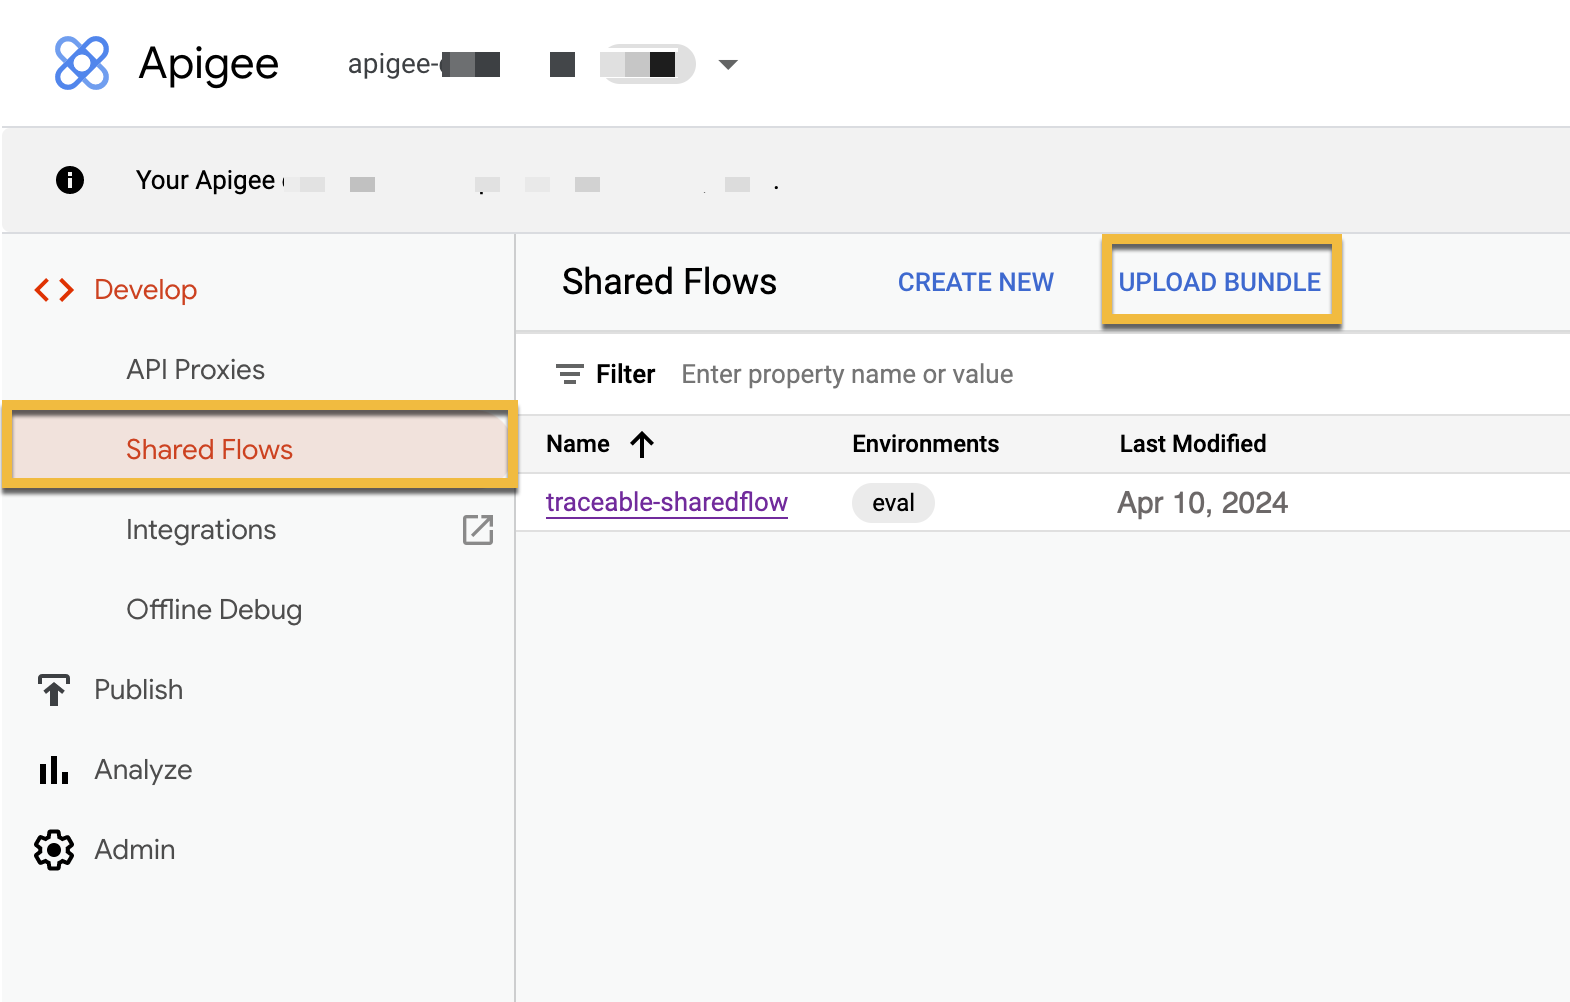Go to Offline Debug

click(x=214, y=610)
